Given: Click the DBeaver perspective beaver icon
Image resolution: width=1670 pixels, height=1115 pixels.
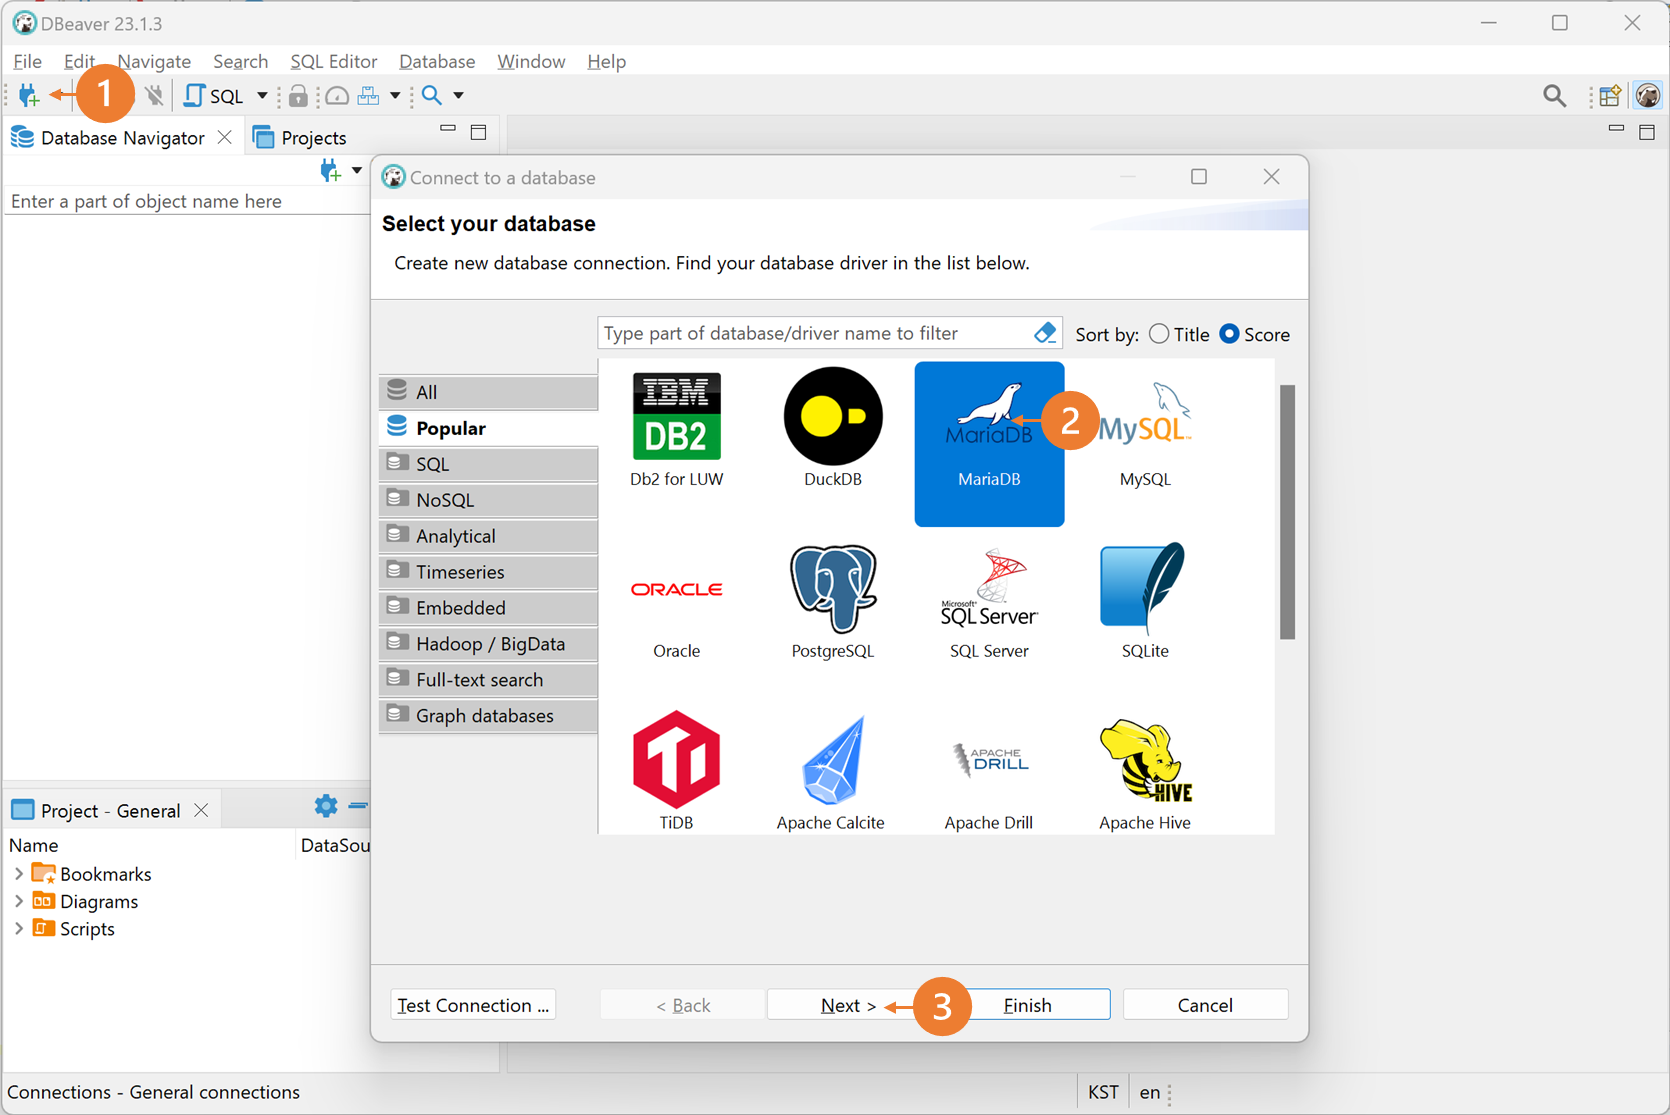Looking at the screenshot, I should (1647, 95).
